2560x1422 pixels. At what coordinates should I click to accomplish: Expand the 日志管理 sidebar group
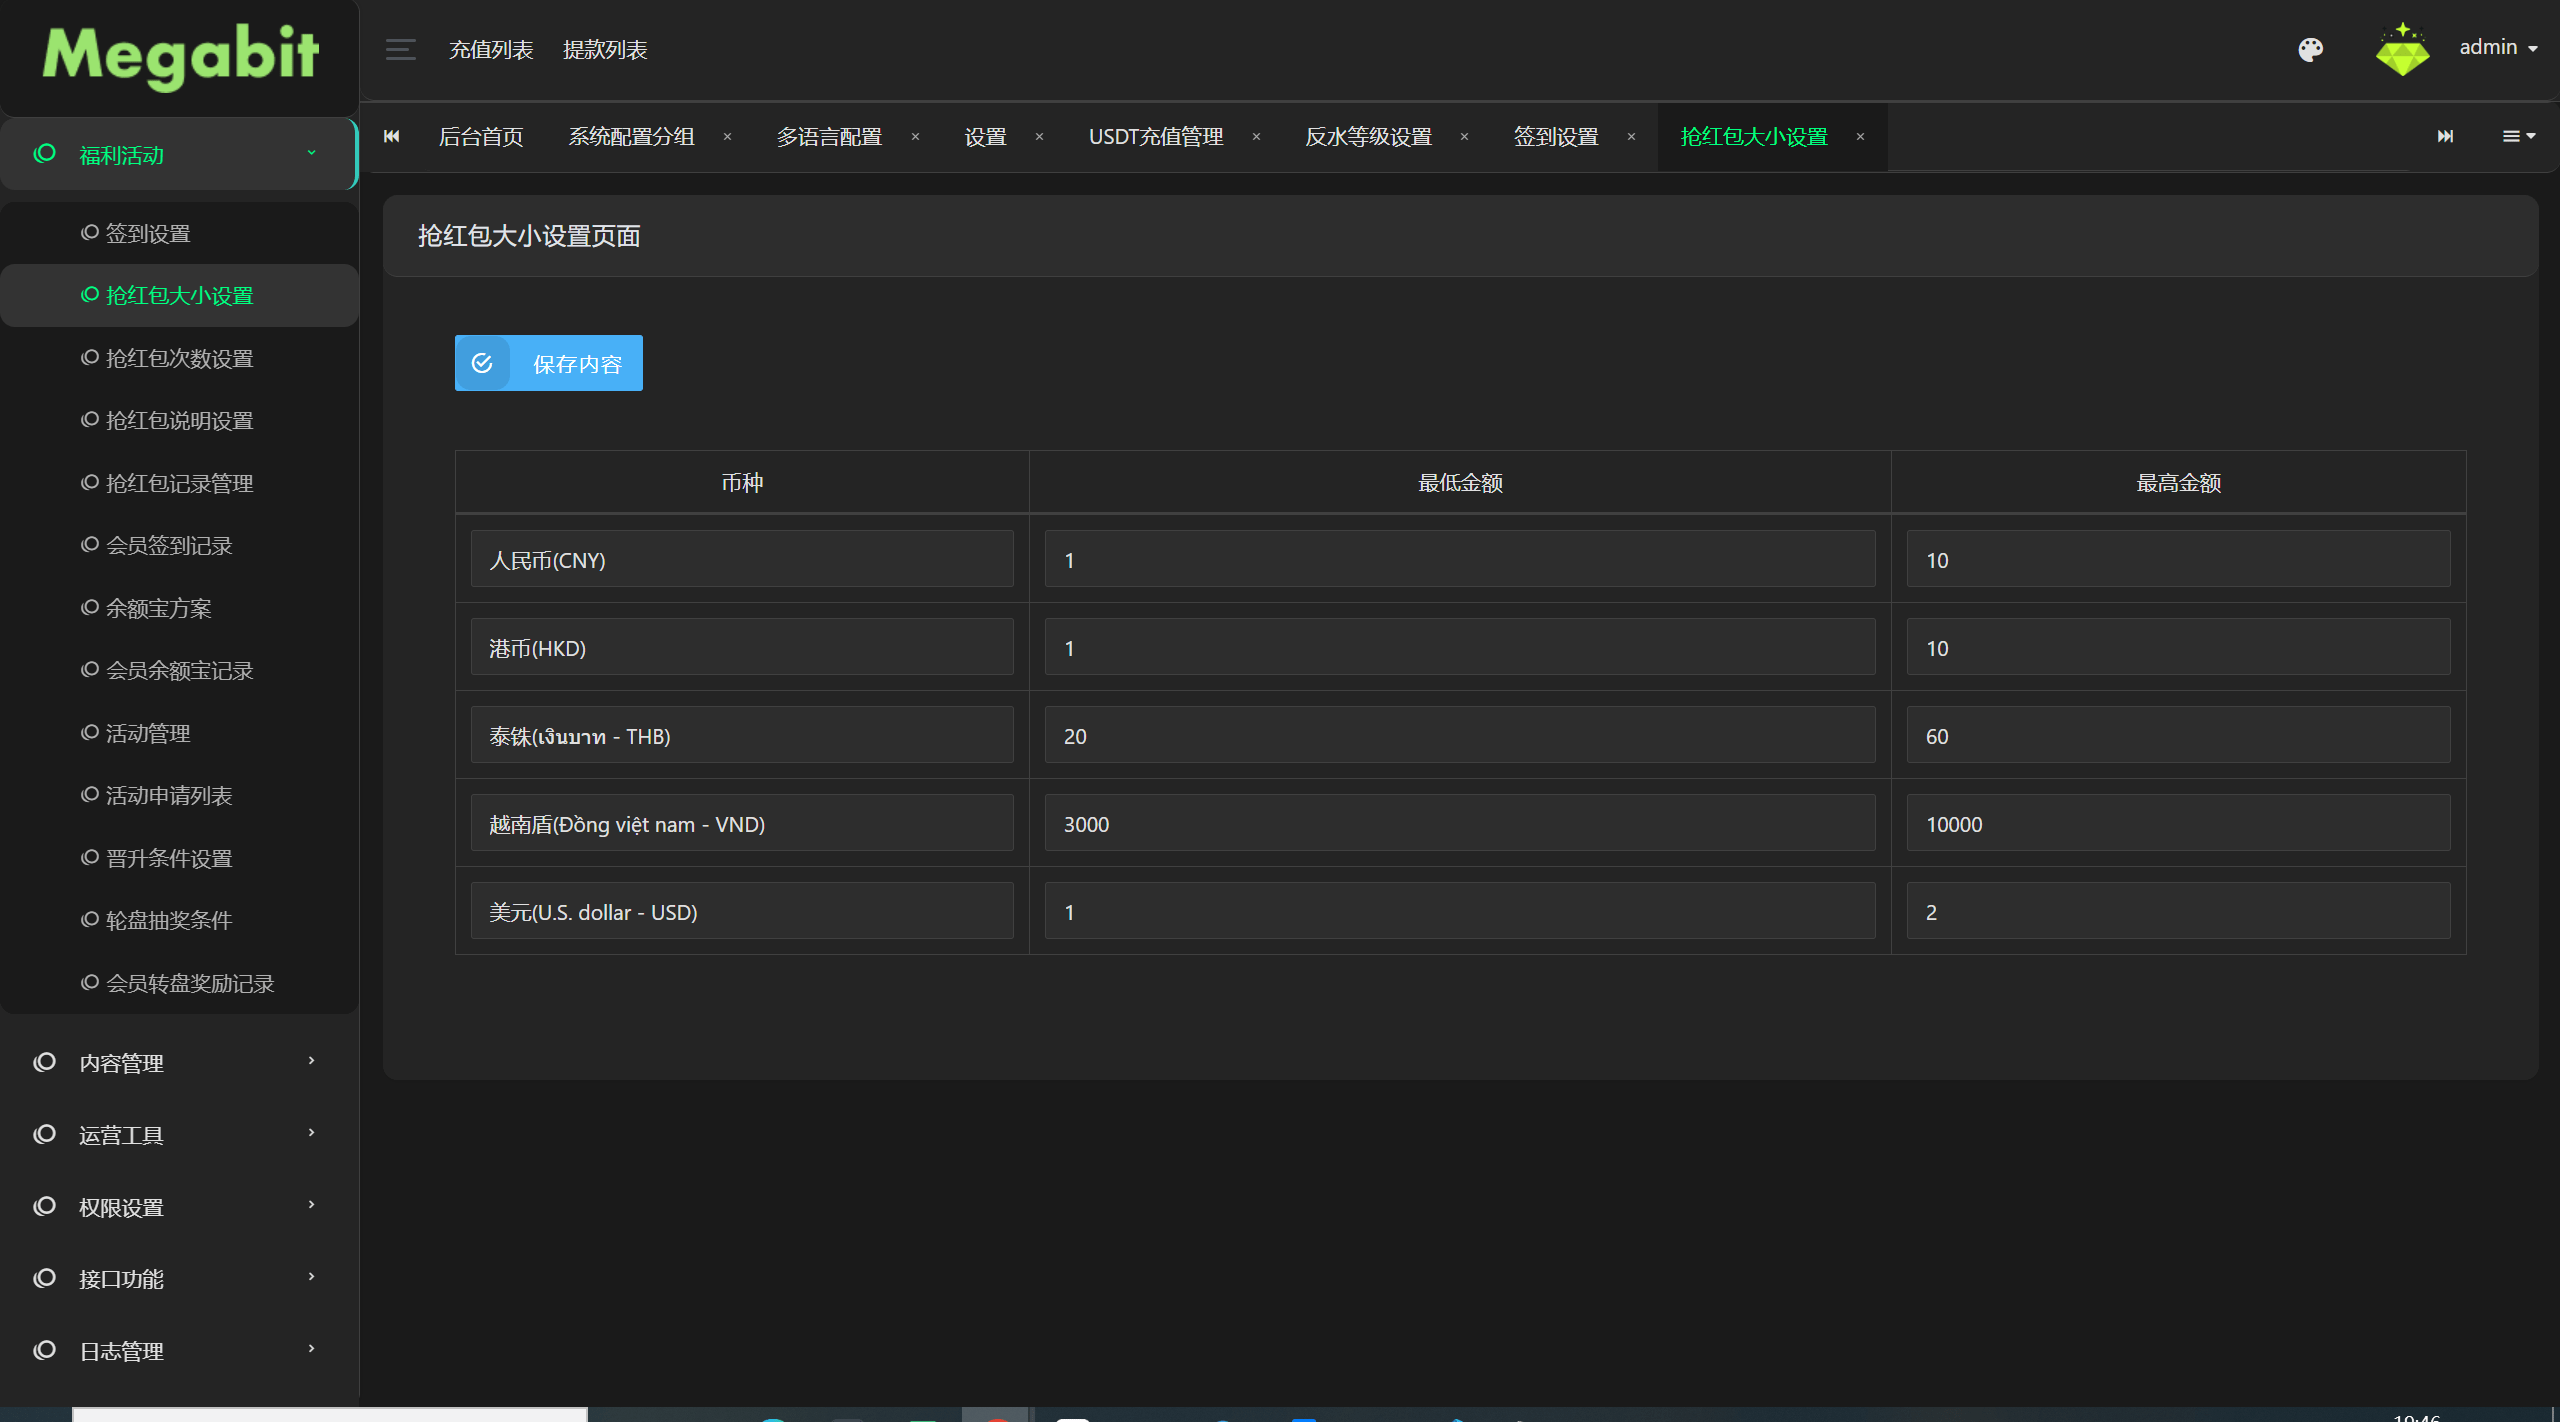[x=178, y=1350]
